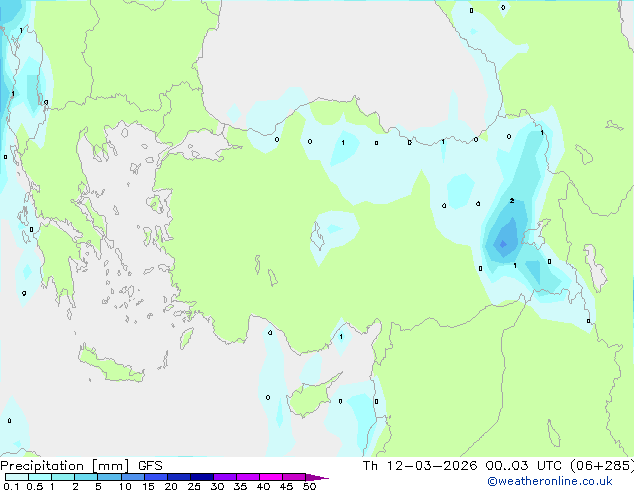
Task: Click the 5–10 mm legend color swatch
Action: (x=109, y=477)
